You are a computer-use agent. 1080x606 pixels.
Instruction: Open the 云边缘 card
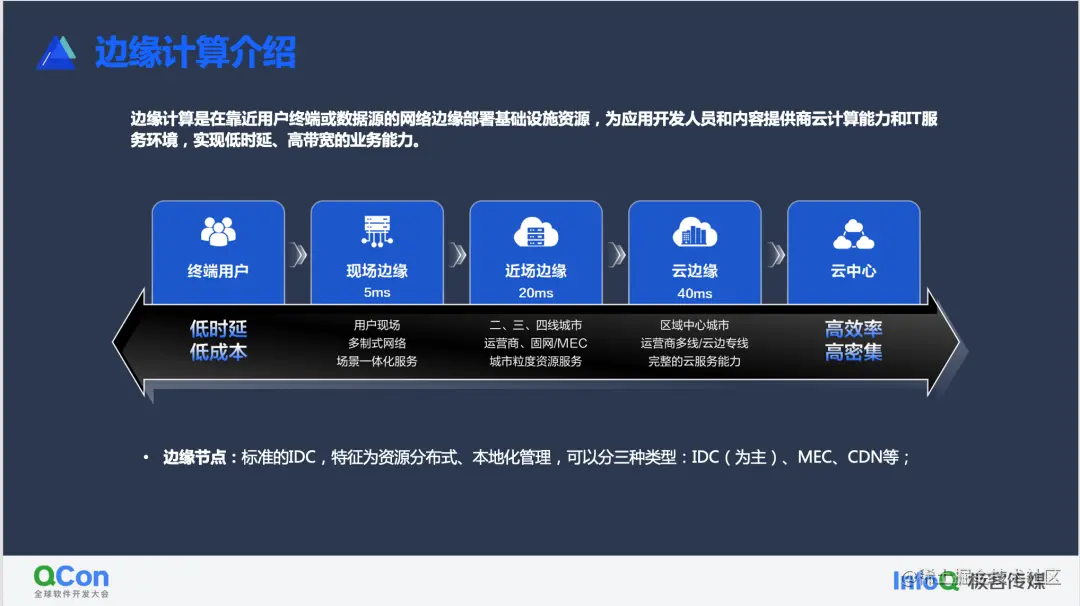click(695, 252)
